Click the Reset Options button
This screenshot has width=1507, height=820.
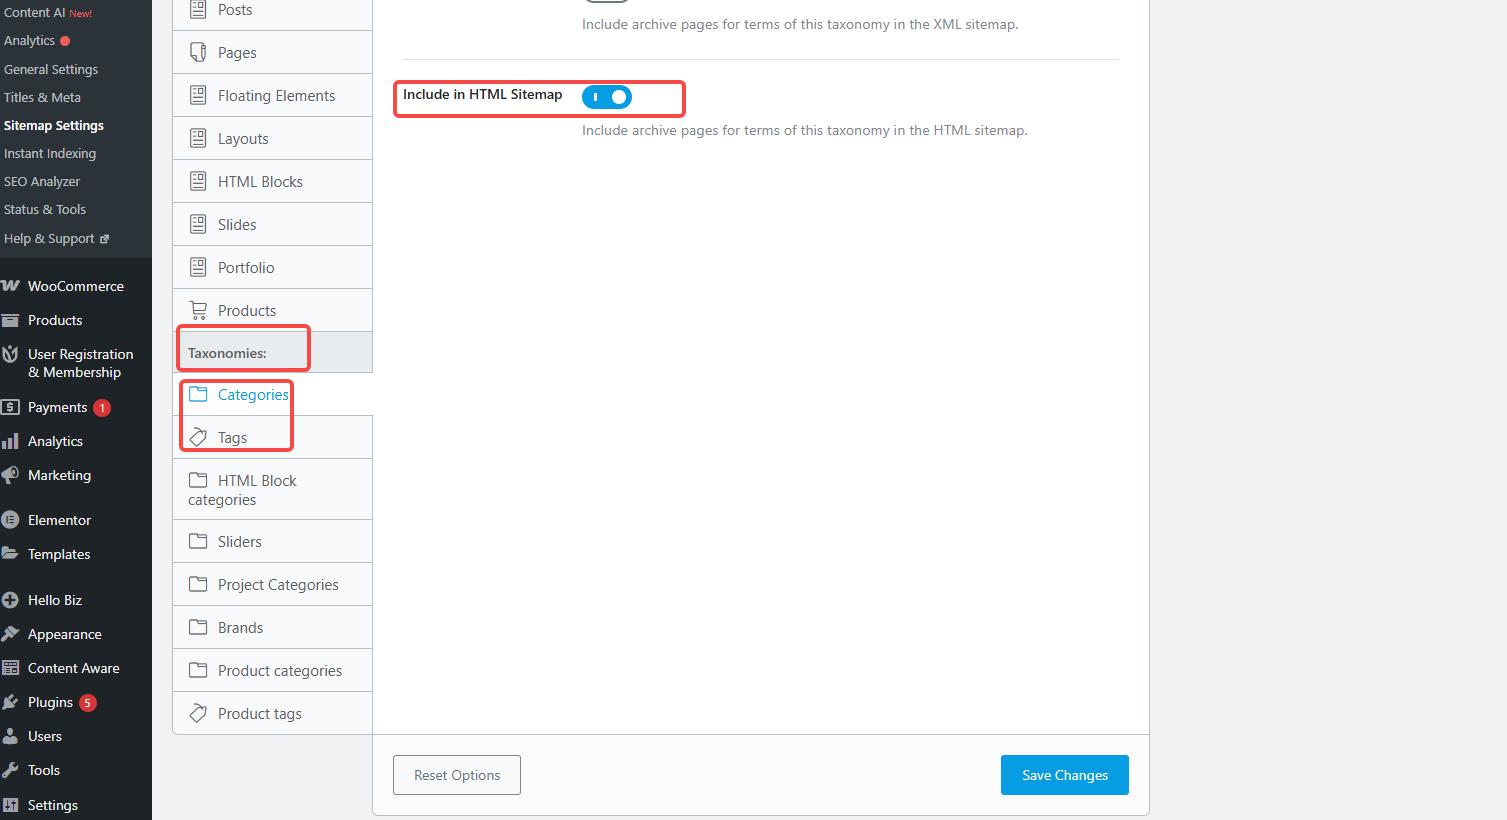[x=457, y=775]
